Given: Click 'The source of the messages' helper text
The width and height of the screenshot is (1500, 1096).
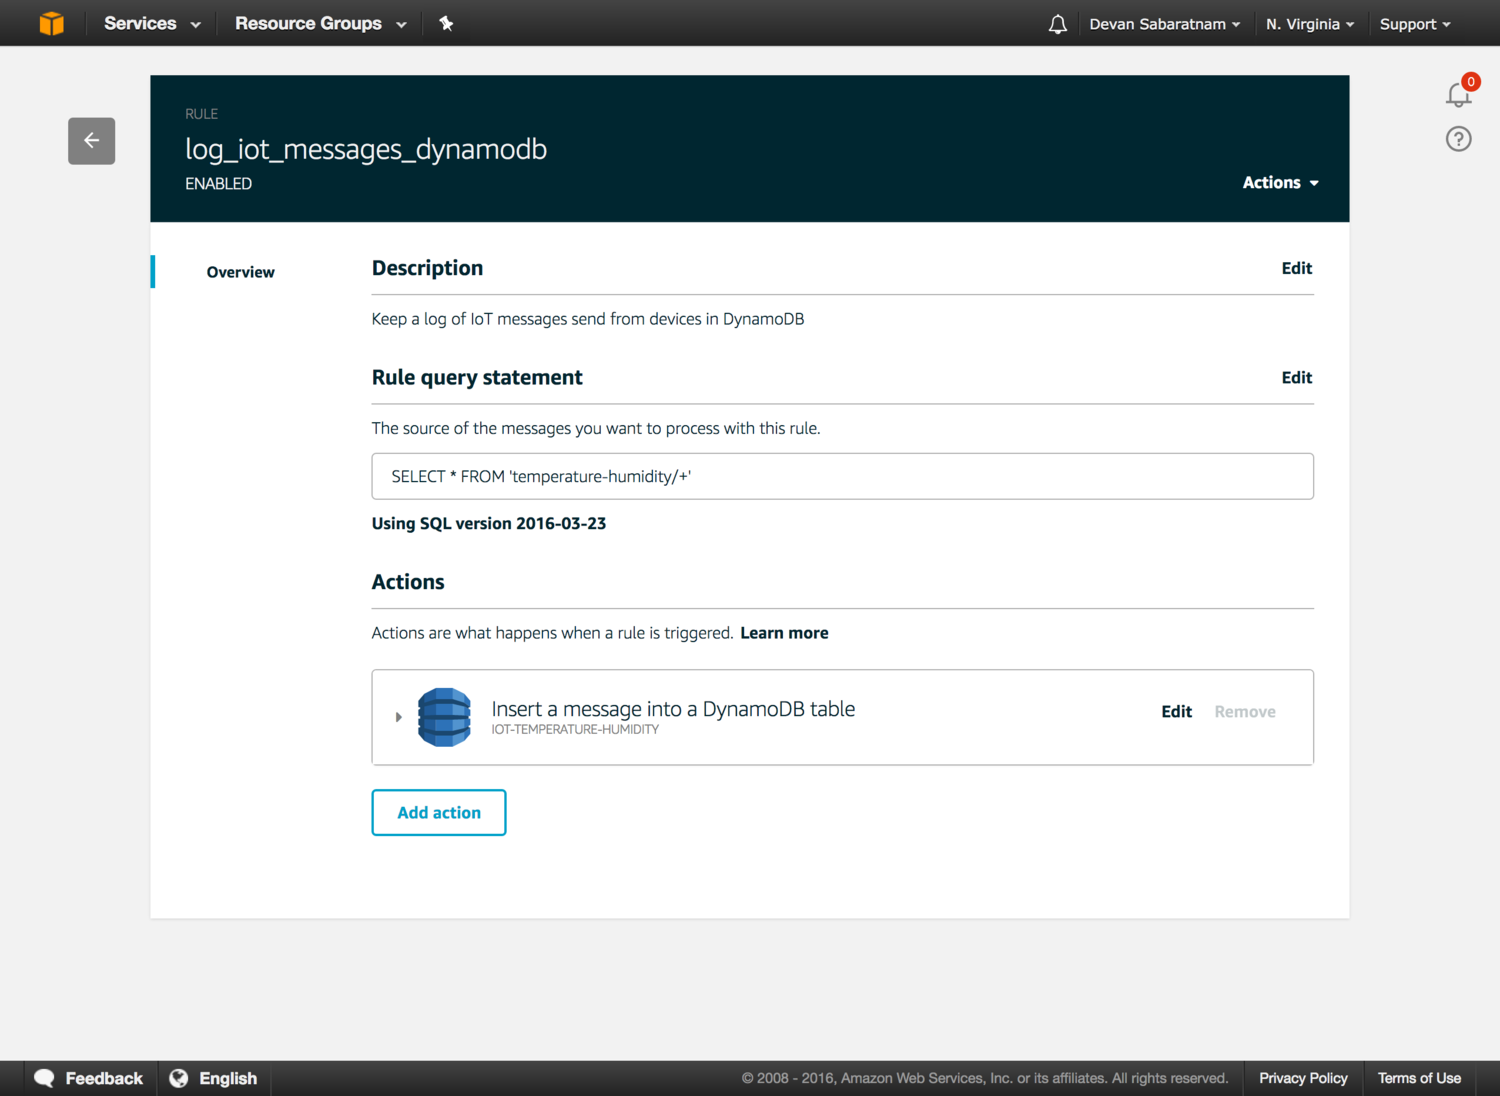Looking at the screenshot, I should pyautogui.click(x=596, y=428).
